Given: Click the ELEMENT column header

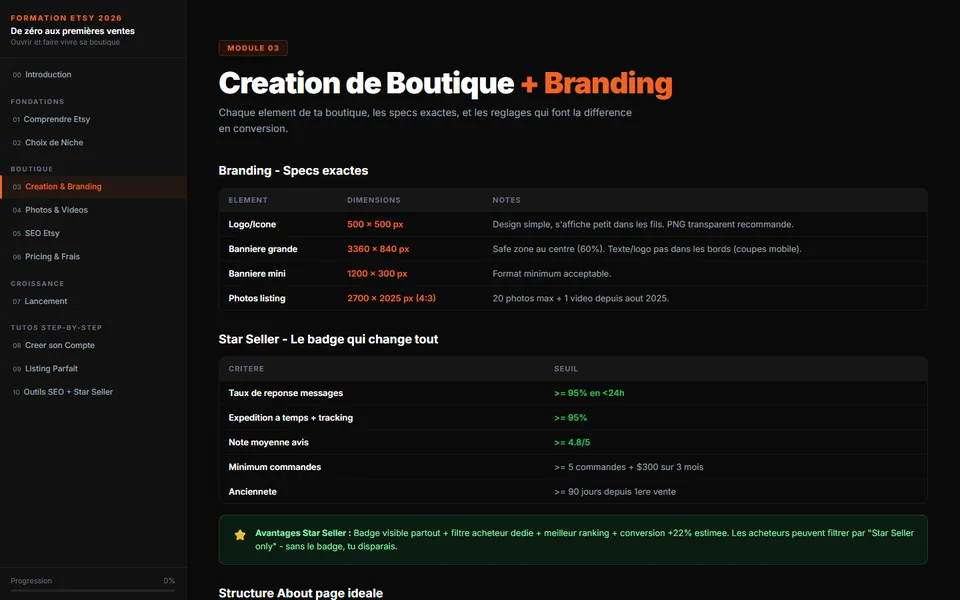Looking at the screenshot, I should [x=248, y=200].
